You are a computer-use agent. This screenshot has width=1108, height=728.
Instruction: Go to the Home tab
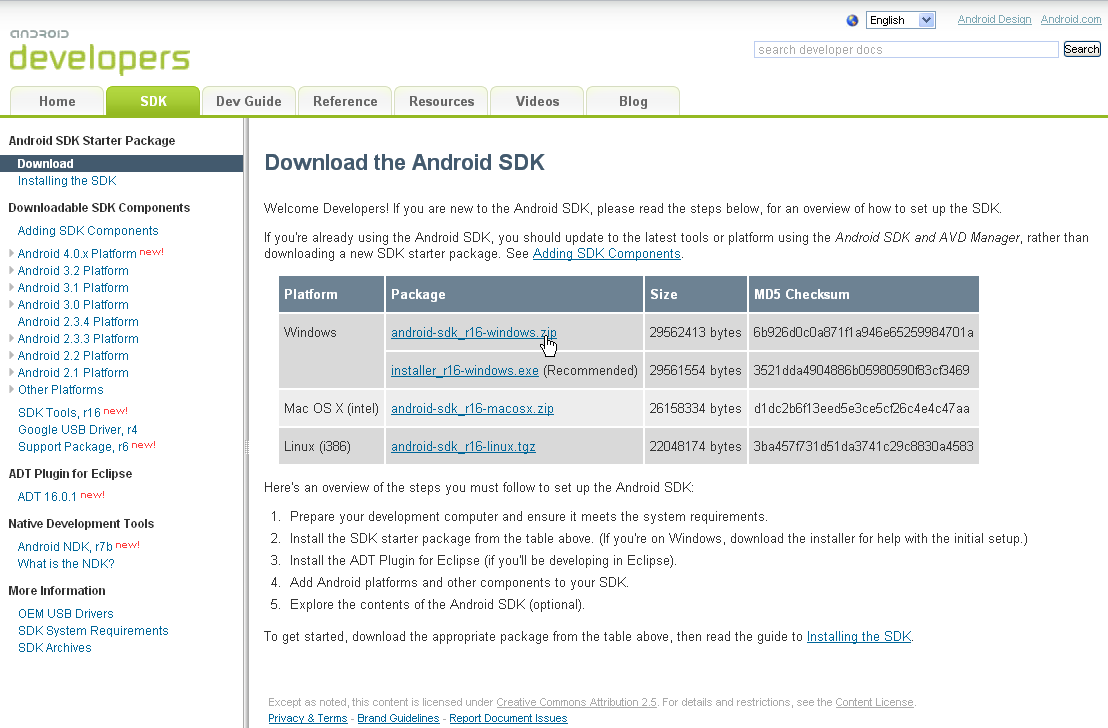57,101
